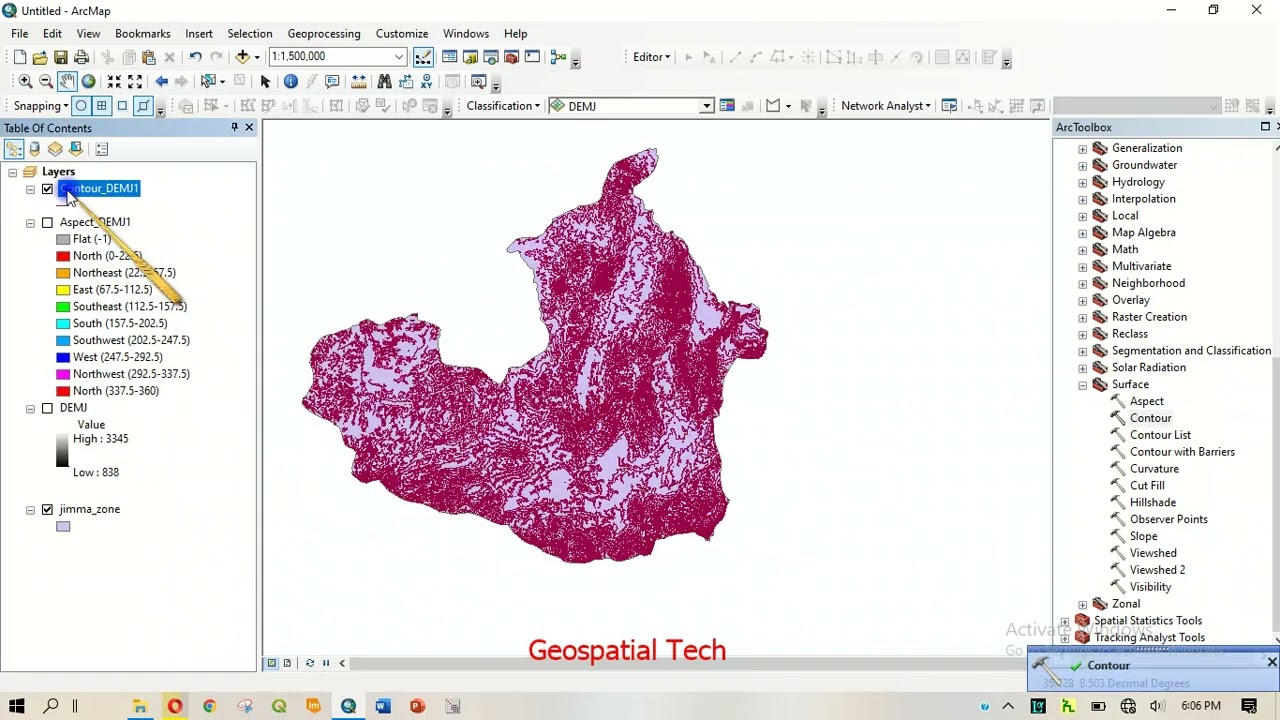The image size is (1280, 720).
Task: Enable the Aspect_DEMJ1 layer checkbox
Action: click(47, 222)
